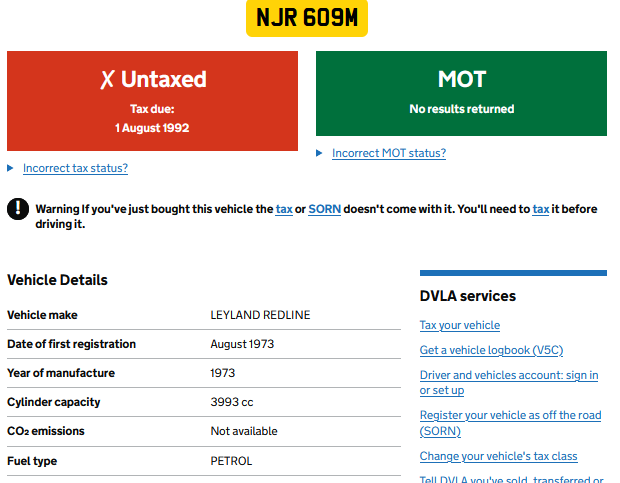Screen dimensions: 620x483
Task: Click the 'Tax due:' label in red panel
Action: tap(152, 109)
